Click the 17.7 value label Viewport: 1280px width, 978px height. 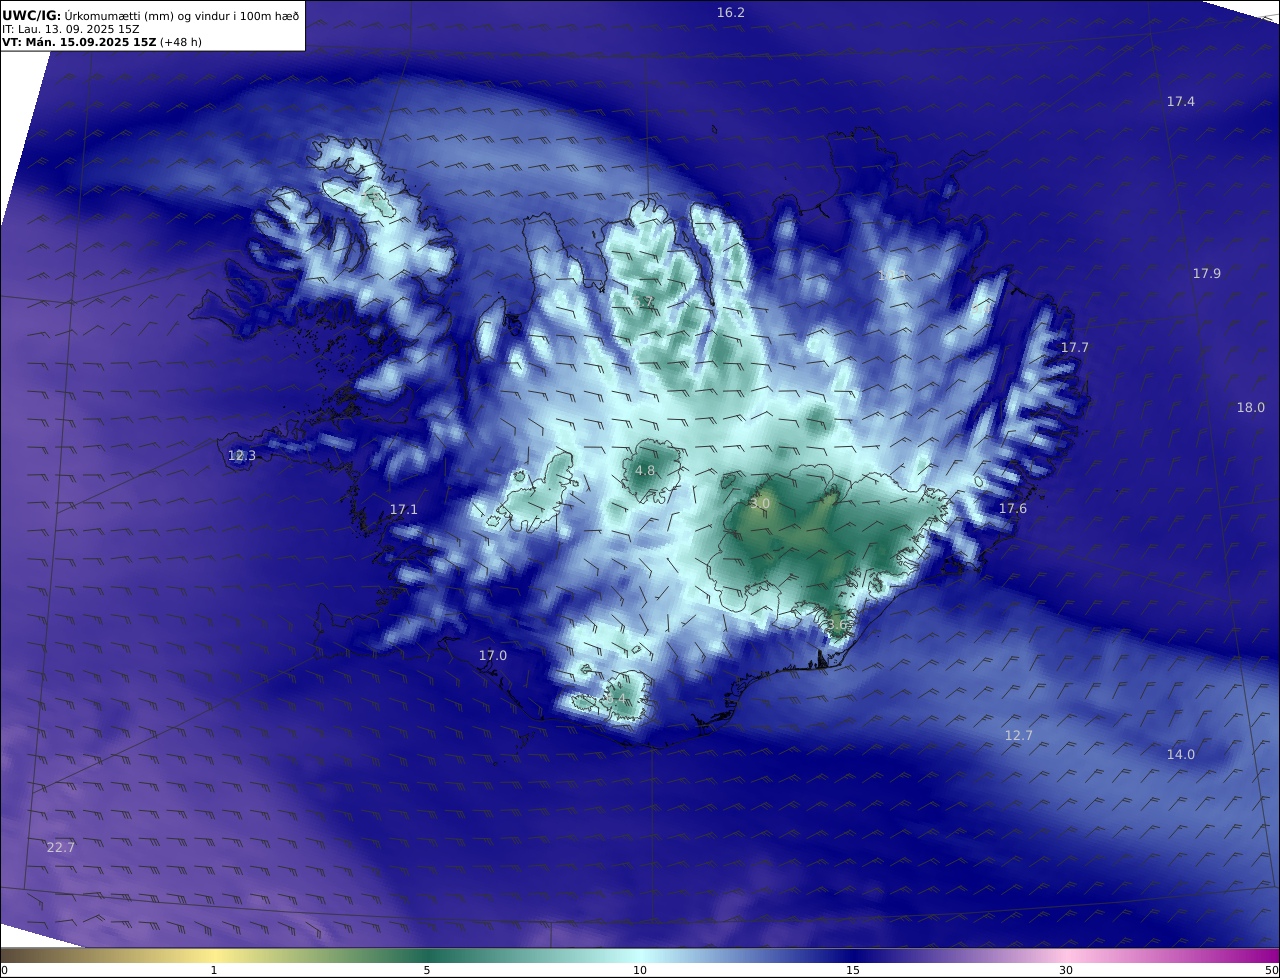pos(1075,348)
